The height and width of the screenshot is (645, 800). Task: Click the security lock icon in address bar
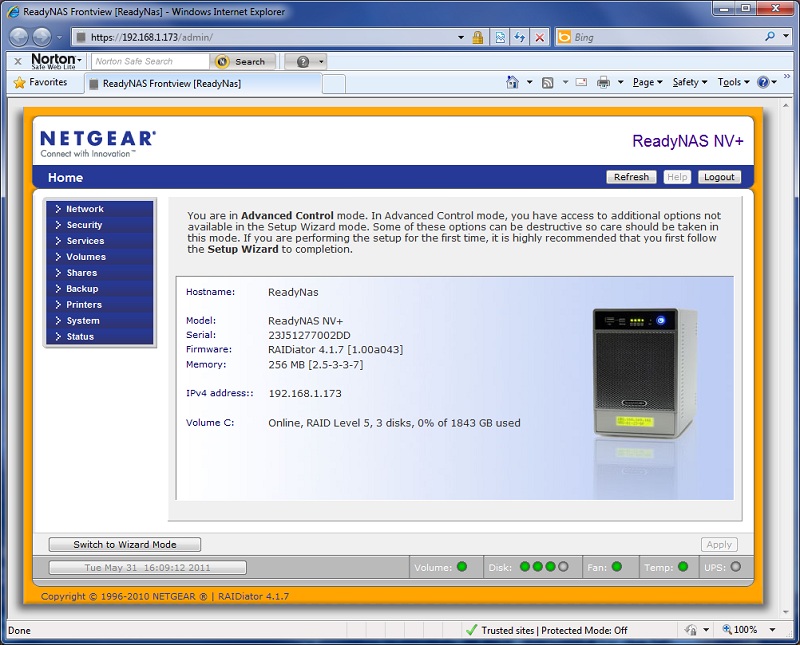pyautogui.click(x=478, y=37)
